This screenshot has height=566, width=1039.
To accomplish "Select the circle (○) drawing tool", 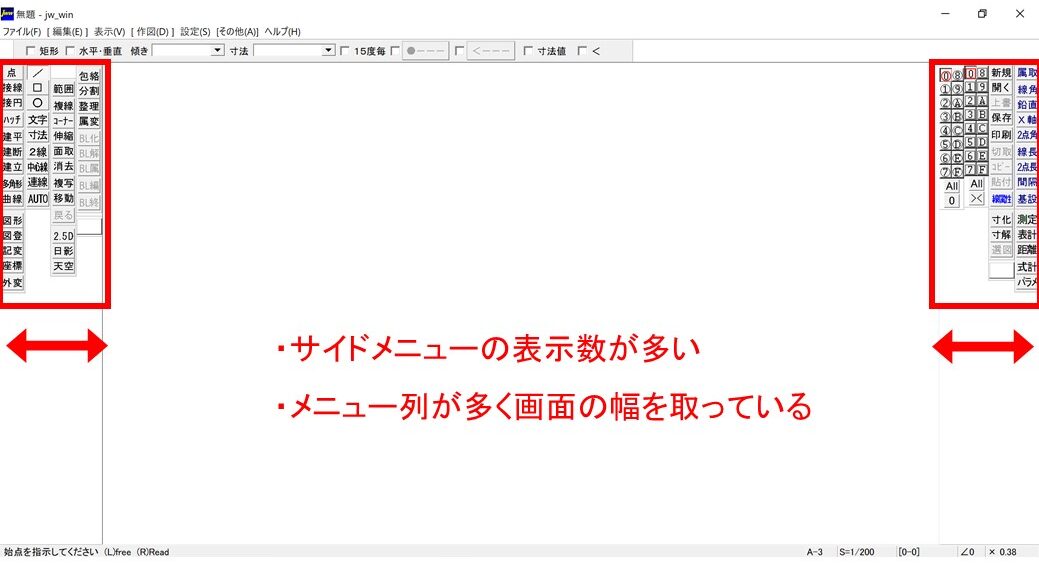I will pos(38,103).
